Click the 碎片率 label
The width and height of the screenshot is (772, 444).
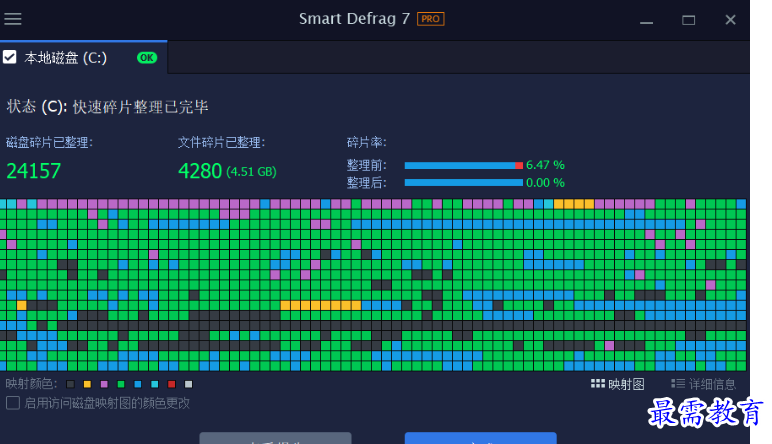366,143
